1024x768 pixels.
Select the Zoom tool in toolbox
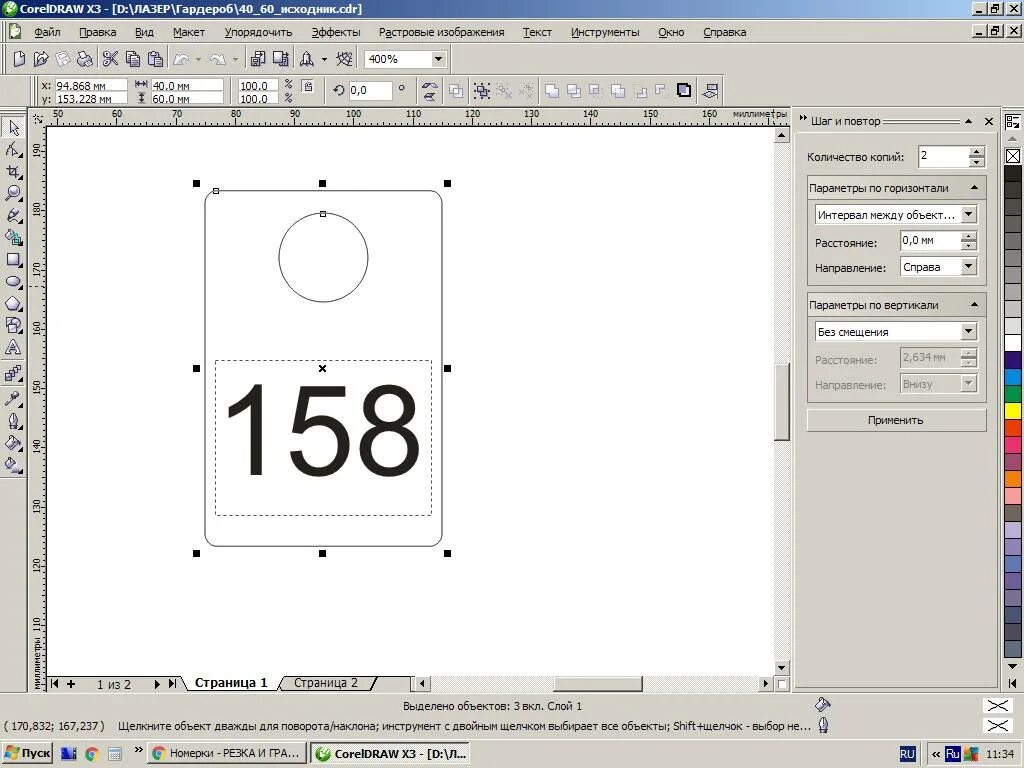[x=13, y=193]
